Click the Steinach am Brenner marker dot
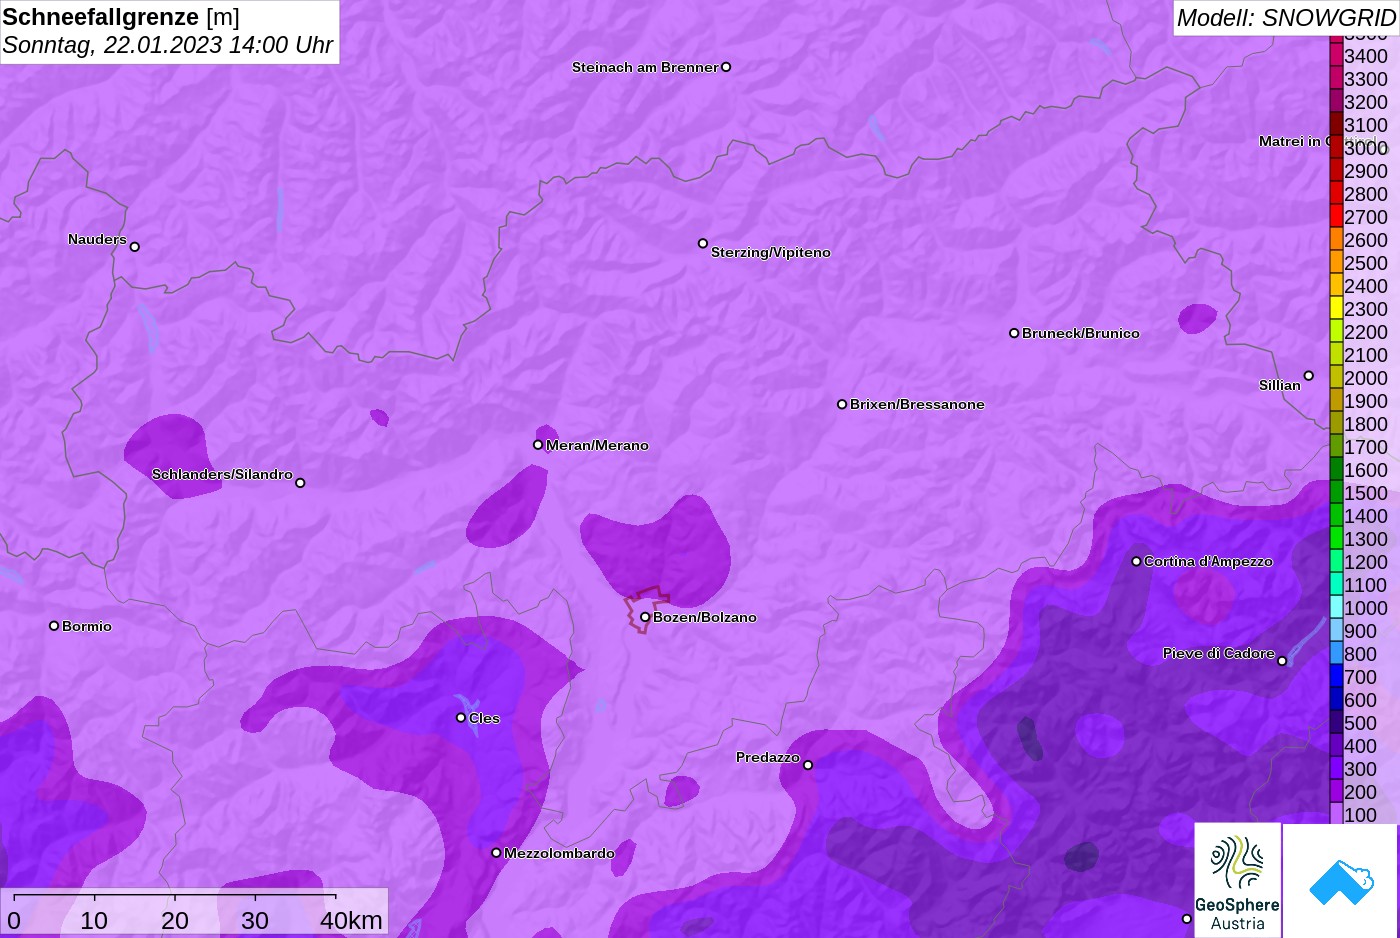Screen dimensions: 1400x938 click(726, 67)
